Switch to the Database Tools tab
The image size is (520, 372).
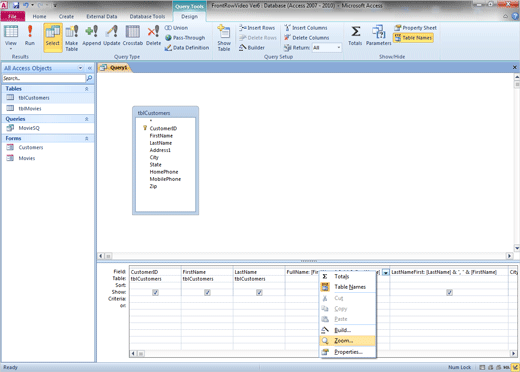(147, 16)
